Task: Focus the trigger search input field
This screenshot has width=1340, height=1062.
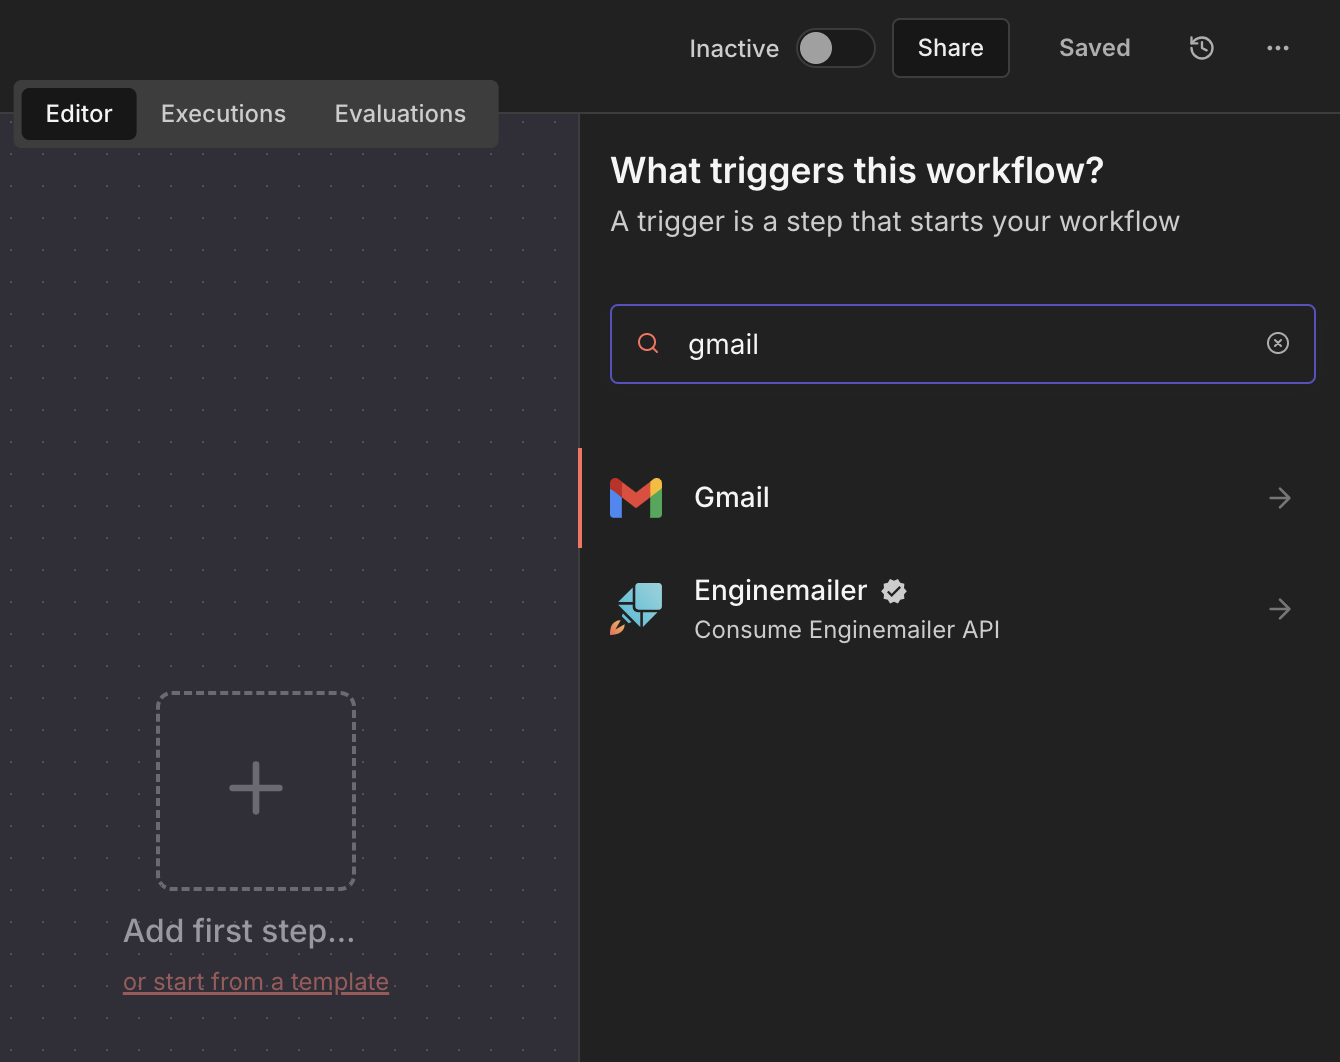Action: 960,344
